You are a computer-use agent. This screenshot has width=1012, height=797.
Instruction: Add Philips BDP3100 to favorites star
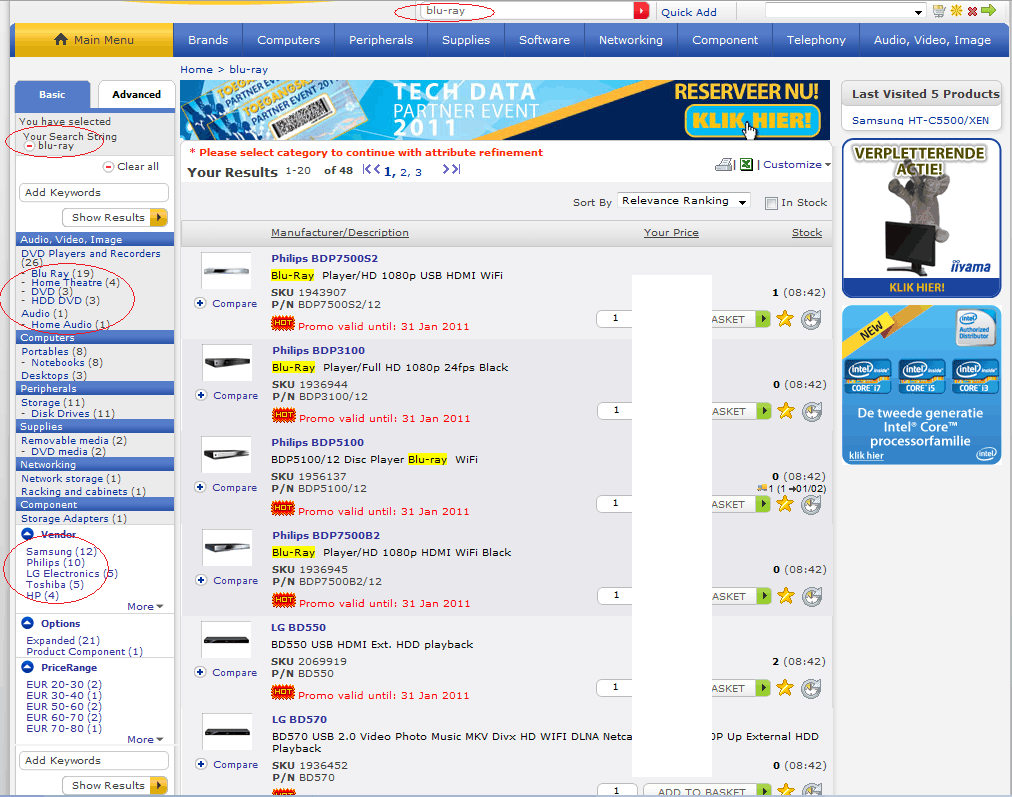tap(785, 411)
